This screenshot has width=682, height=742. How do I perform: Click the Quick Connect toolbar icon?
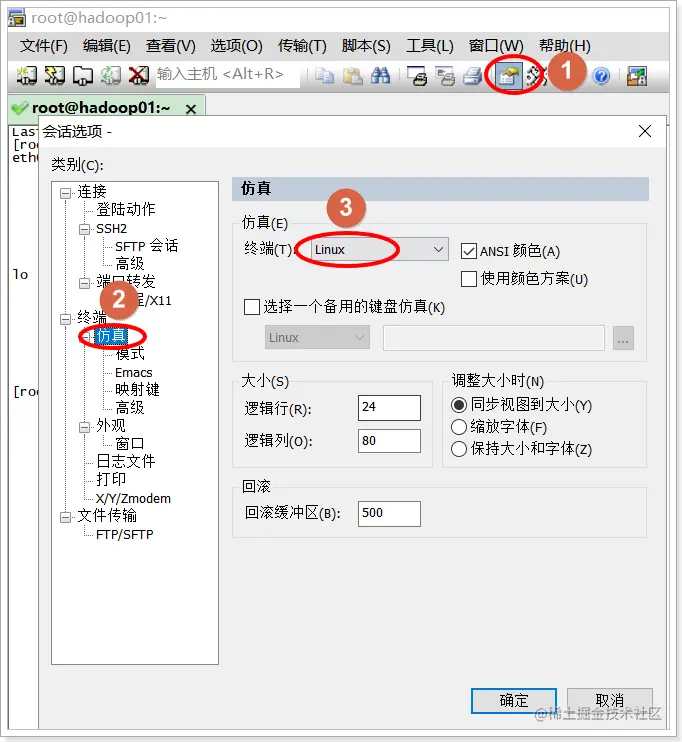54,76
